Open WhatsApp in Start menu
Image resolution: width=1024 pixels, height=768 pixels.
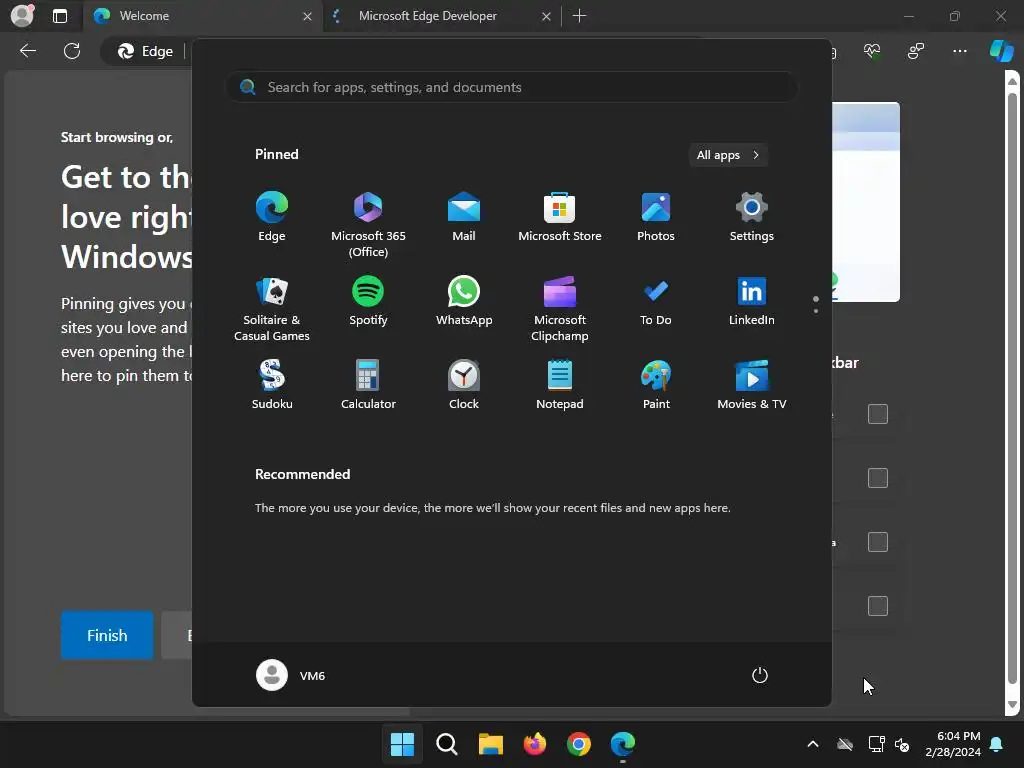pyautogui.click(x=464, y=302)
